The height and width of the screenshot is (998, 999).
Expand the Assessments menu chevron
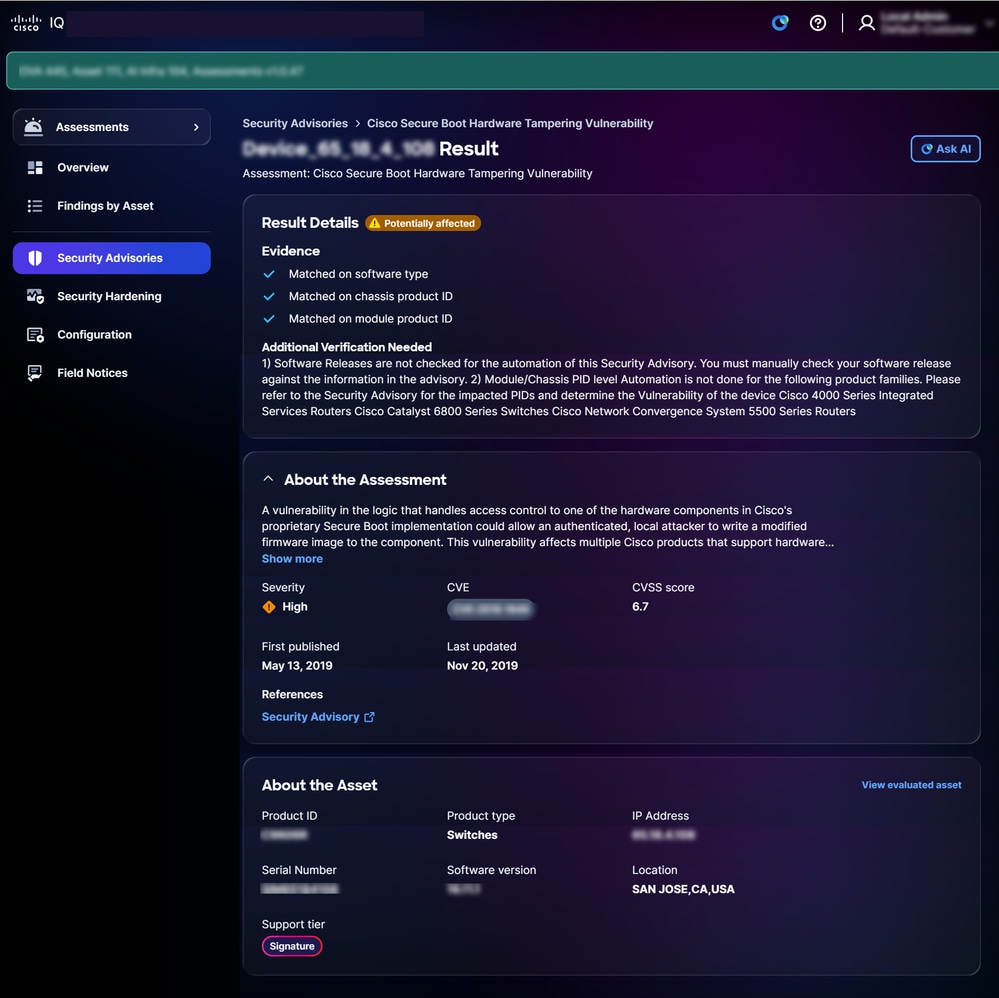coord(196,127)
